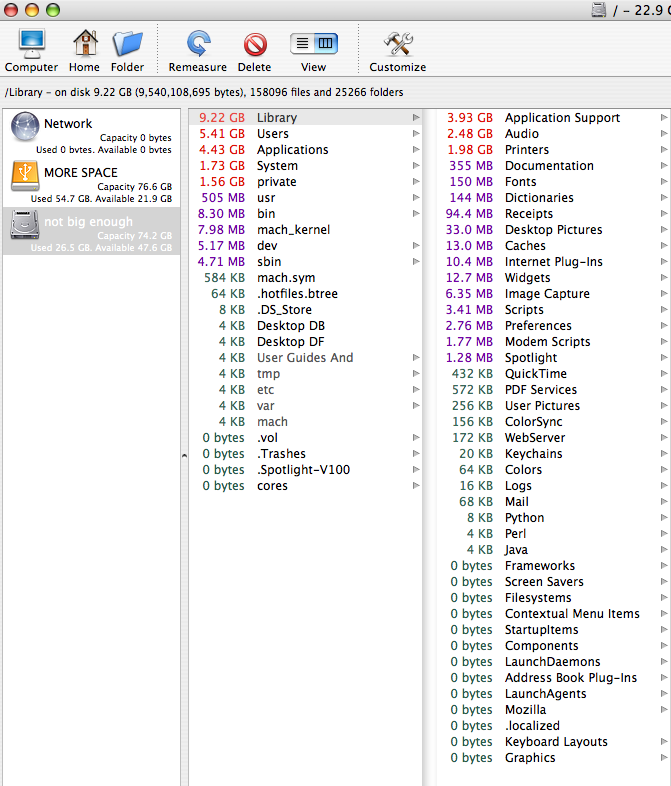Image resolution: width=671 pixels, height=786 pixels.
Task: Expand the System folder arrow
Action: (416, 165)
